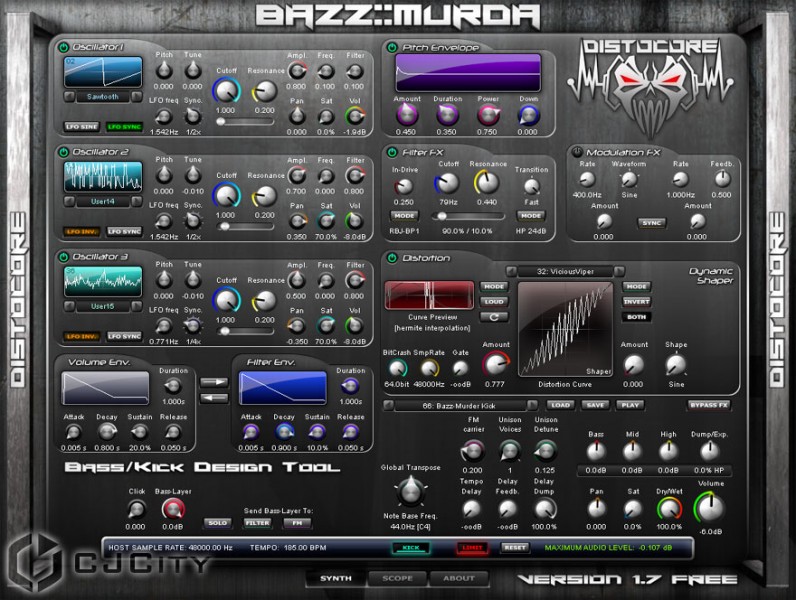Viewport: 796px width, 600px height.
Task: Toggle LFO INV on Oscillator 2
Action: (x=81, y=231)
